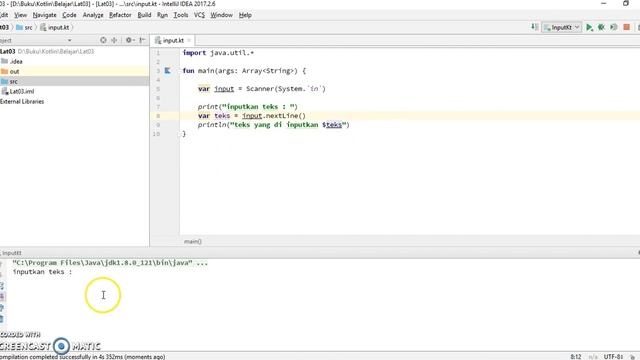Select the .idea folder in project tree
This screenshot has width=640, height=360.
(12, 61)
